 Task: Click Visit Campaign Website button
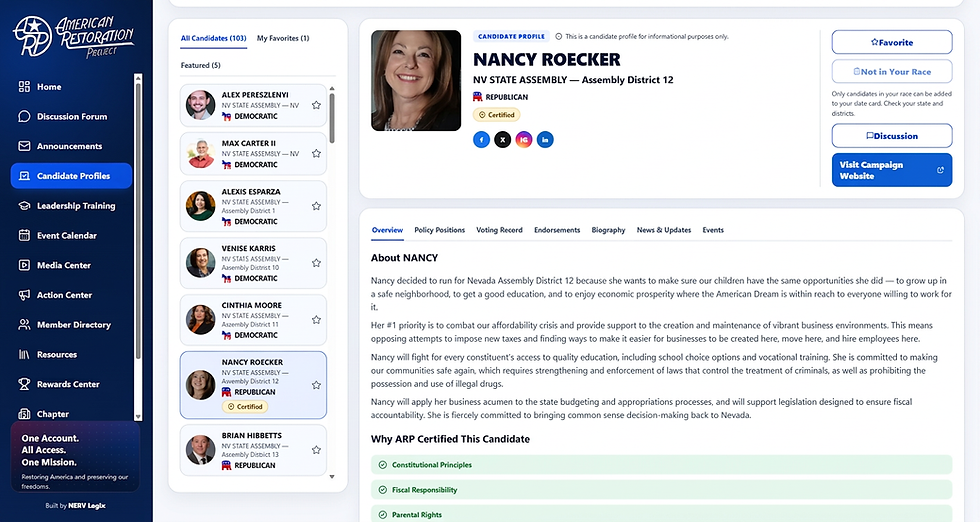click(892, 170)
